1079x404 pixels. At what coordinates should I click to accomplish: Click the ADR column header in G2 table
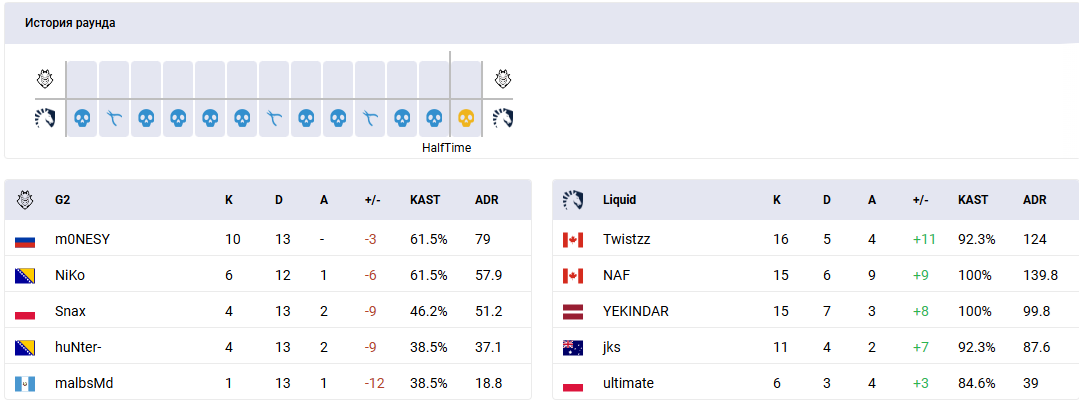coord(487,200)
